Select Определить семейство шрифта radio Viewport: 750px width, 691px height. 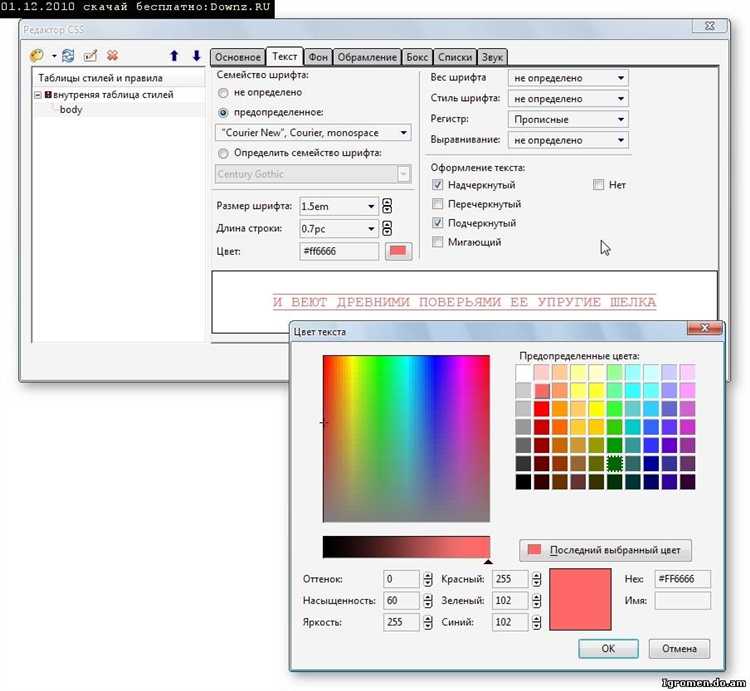tap(223, 154)
